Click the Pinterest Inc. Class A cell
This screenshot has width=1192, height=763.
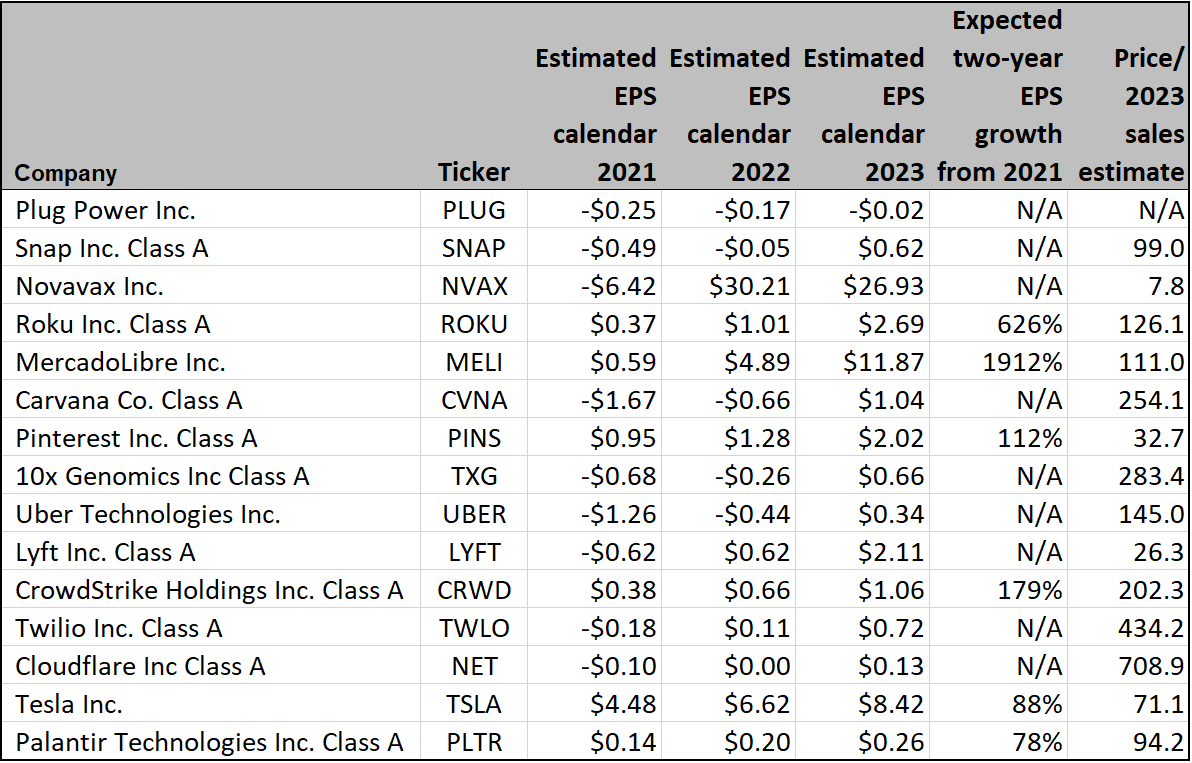click(x=137, y=438)
